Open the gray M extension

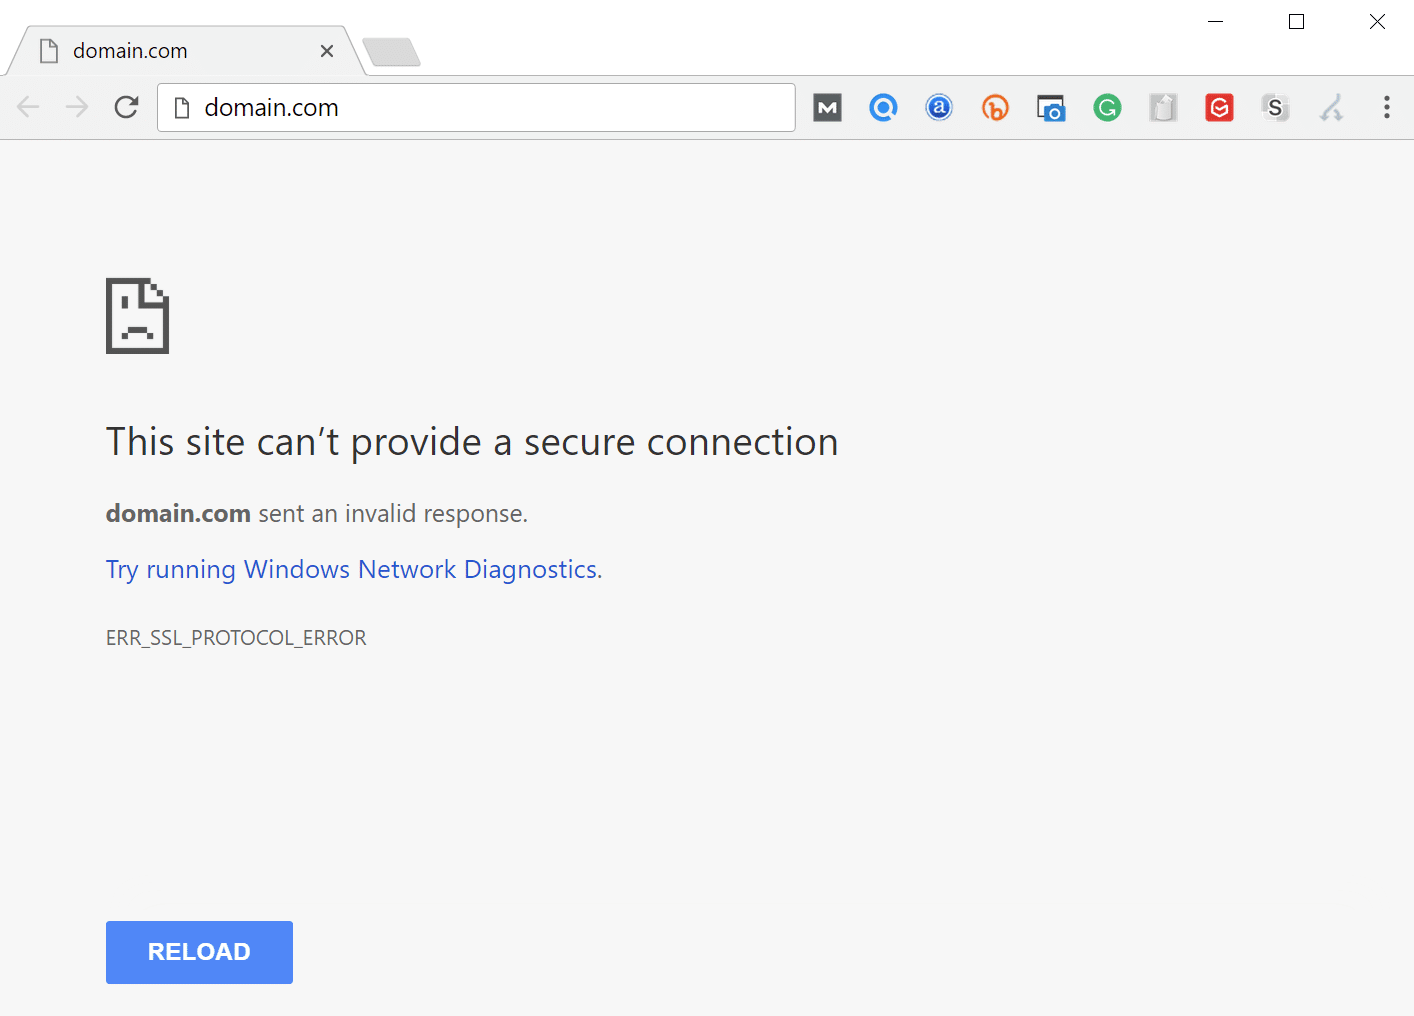click(827, 107)
